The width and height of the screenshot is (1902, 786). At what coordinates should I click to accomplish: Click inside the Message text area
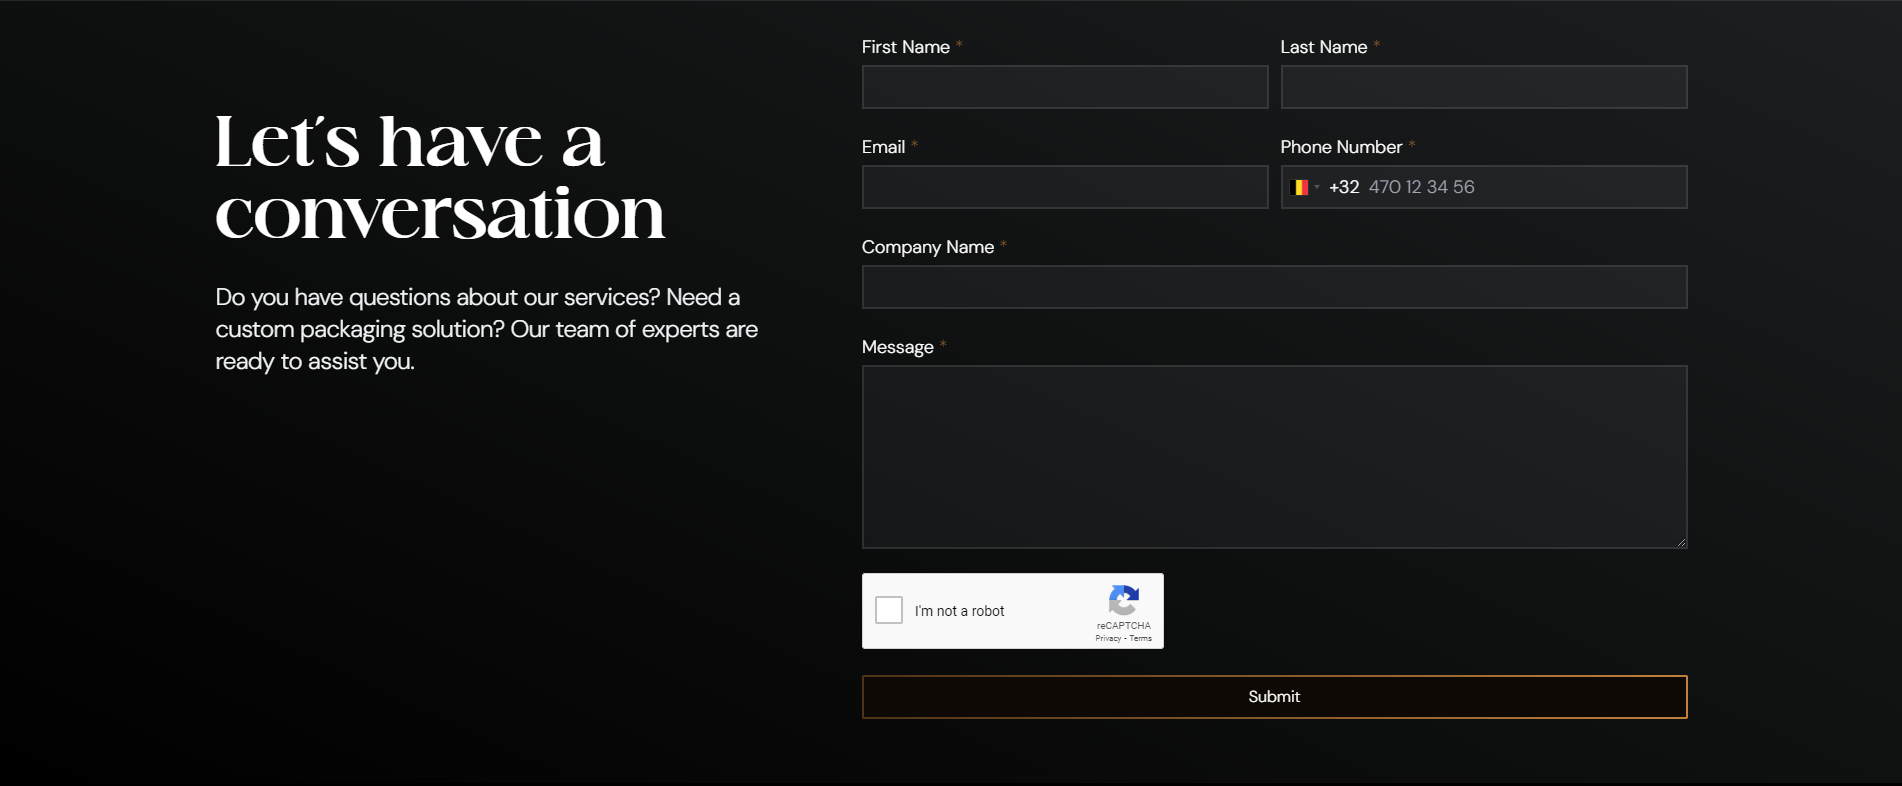tap(1274, 456)
